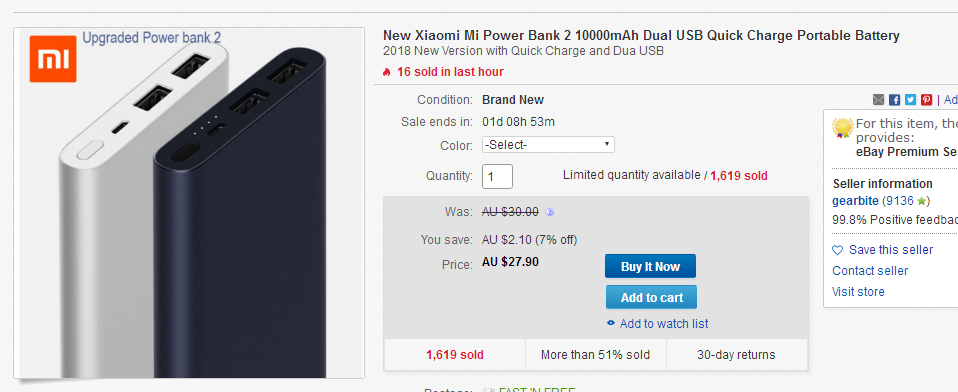Click the help icon next to Was price

click(x=549, y=212)
